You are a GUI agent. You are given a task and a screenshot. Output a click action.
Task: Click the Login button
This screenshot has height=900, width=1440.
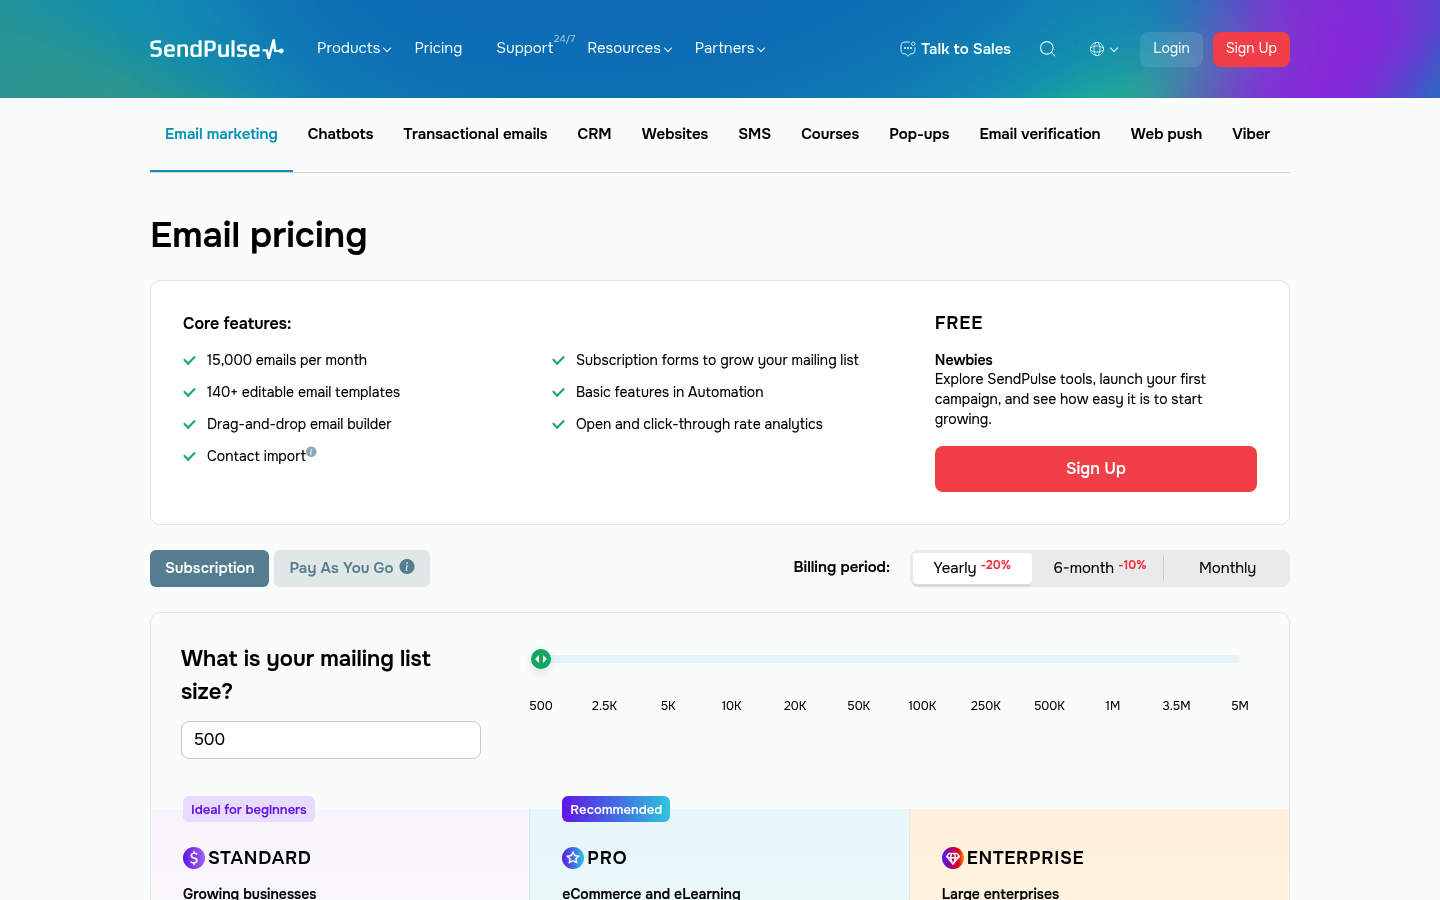click(x=1171, y=49)
